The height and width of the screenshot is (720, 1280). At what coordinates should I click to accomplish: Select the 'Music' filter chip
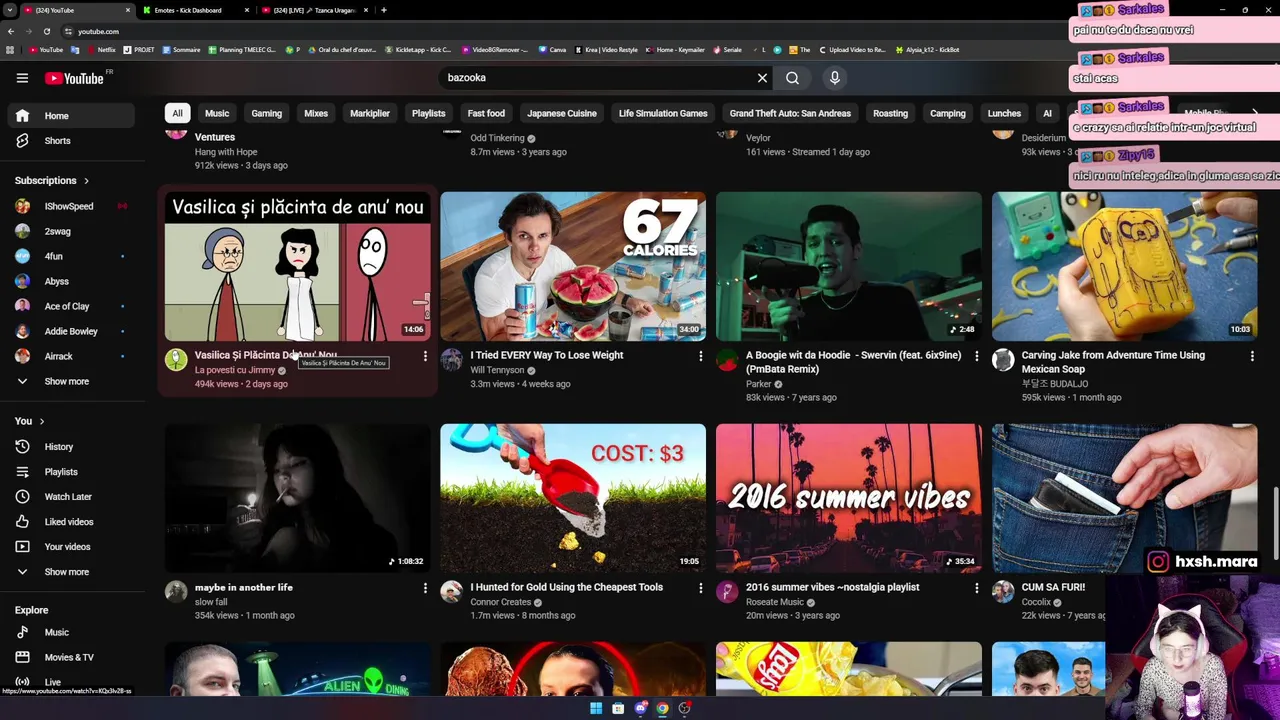217,113
